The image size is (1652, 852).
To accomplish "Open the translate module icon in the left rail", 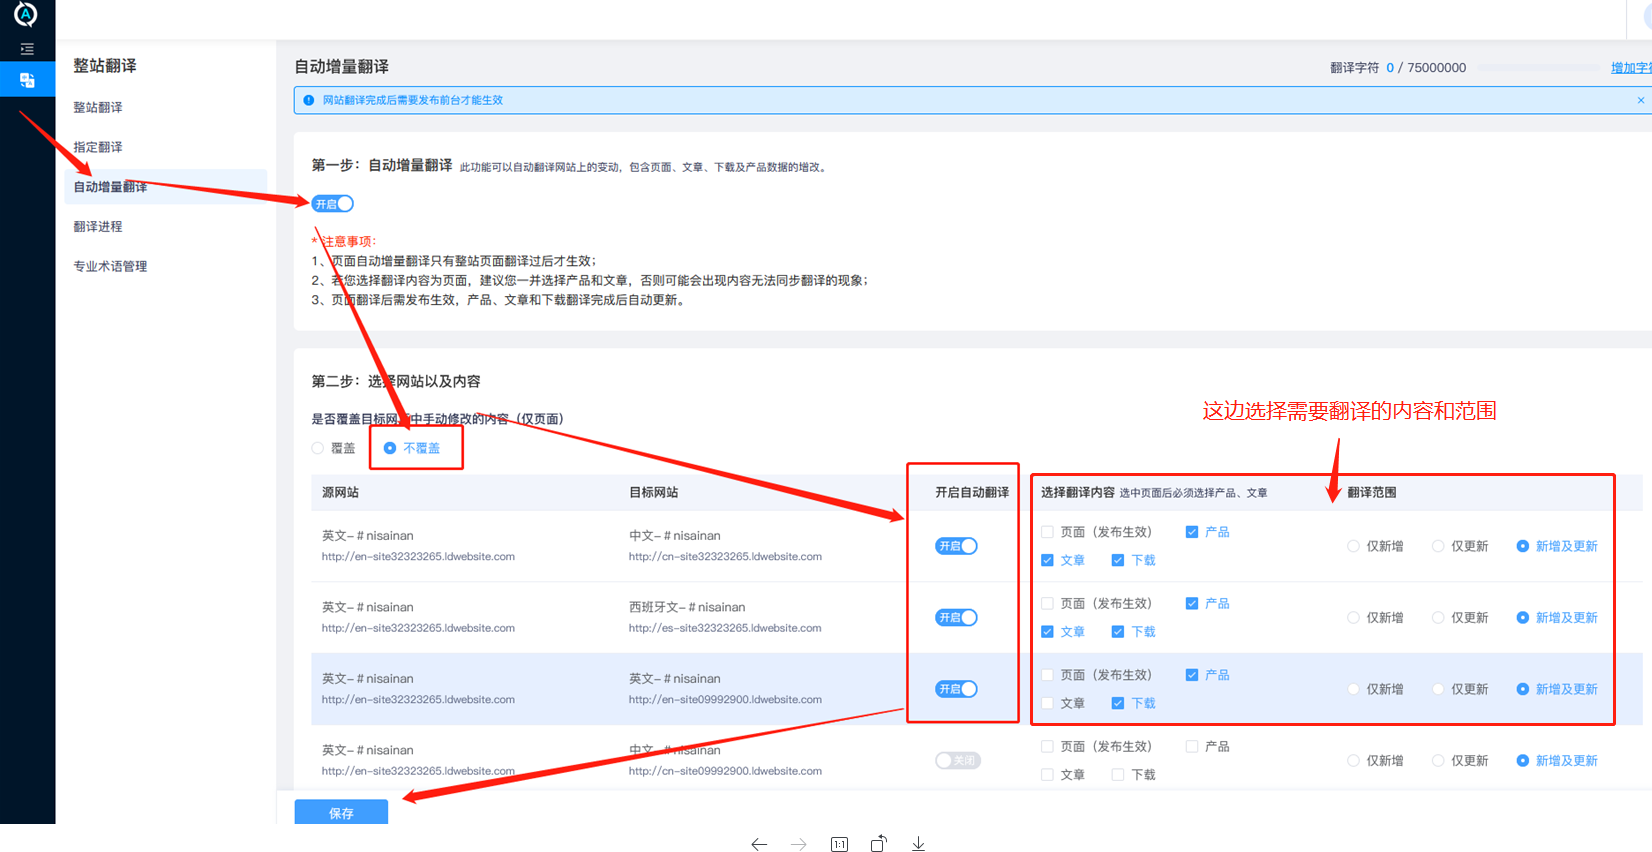I will point(27,80).
